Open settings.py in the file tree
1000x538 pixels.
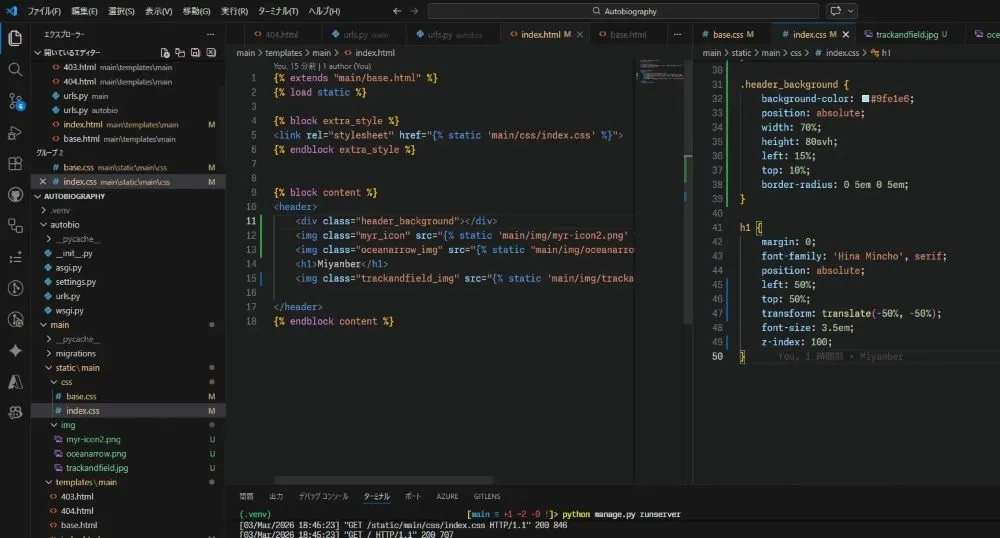click(x=75, y=282)
